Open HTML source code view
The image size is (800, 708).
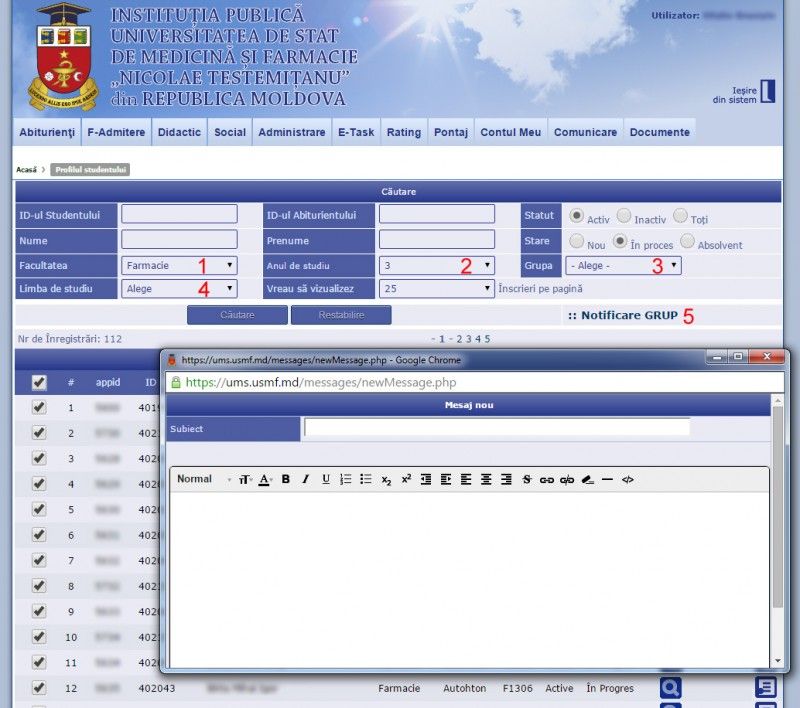coord(628,480)
